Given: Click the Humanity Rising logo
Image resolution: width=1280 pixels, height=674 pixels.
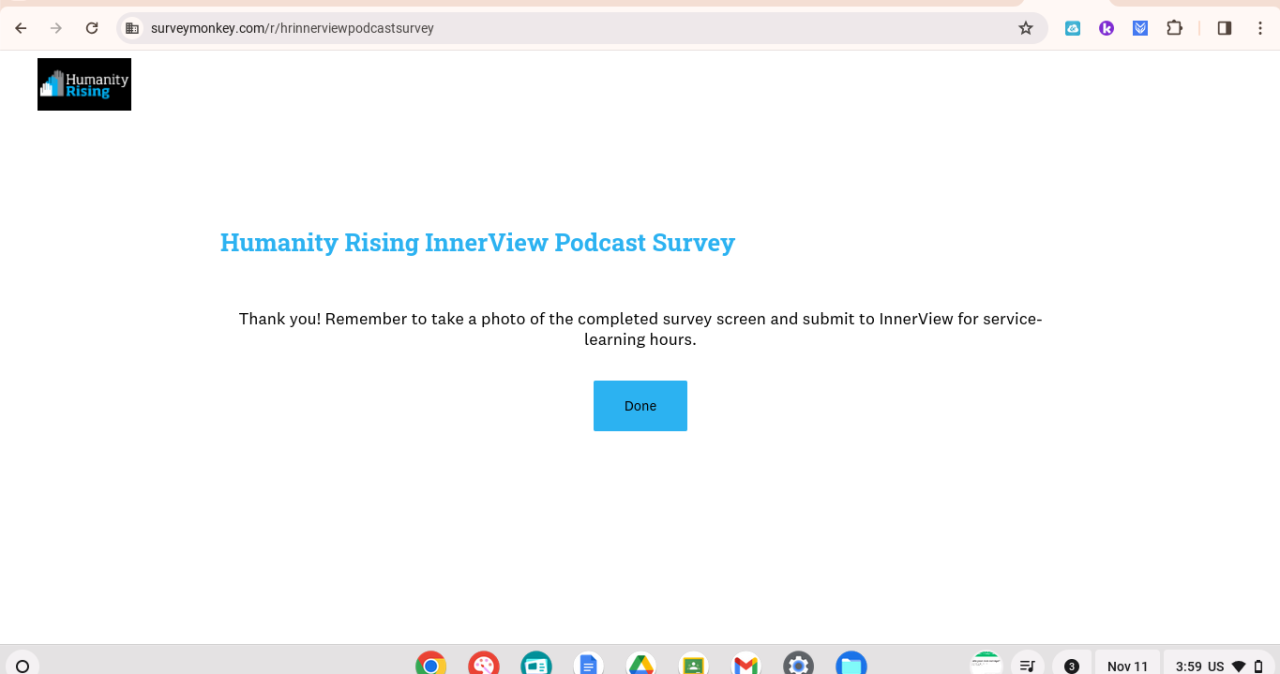Looking at the screenshot, I should pyautogui.click(x=84, y=84).
